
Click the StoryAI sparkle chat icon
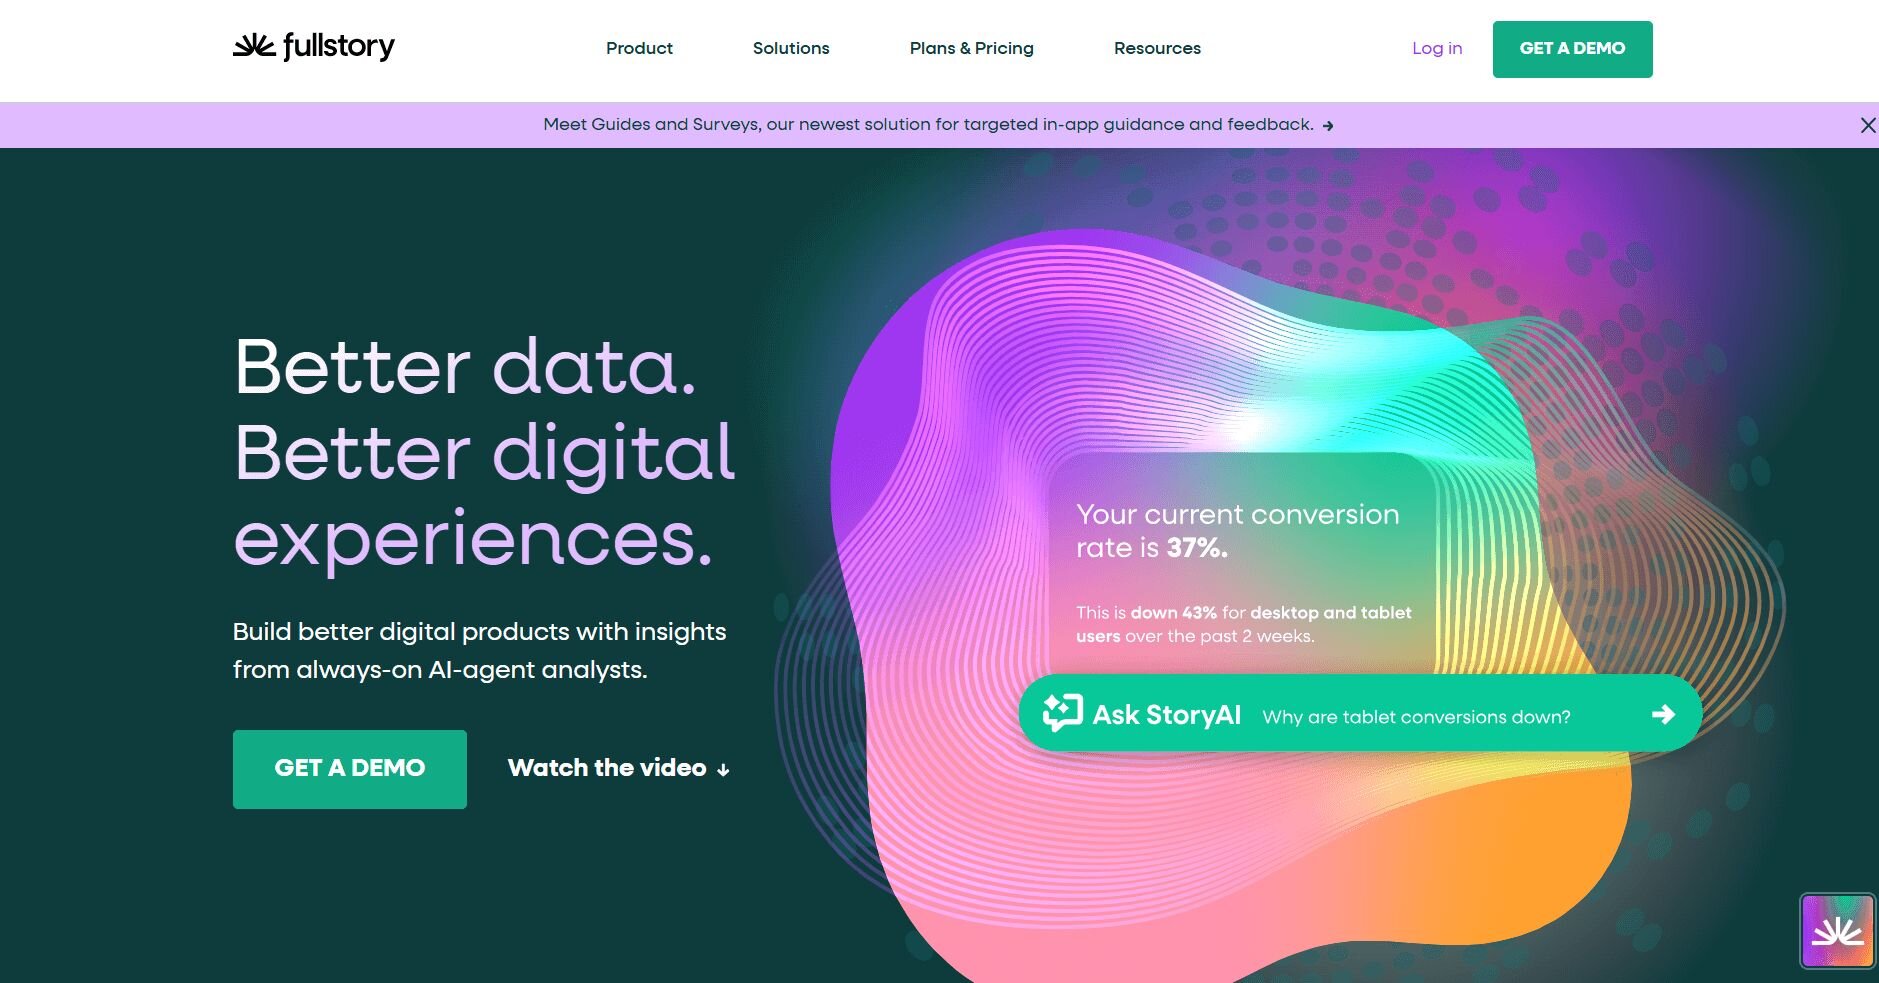tap(1062, 713)
